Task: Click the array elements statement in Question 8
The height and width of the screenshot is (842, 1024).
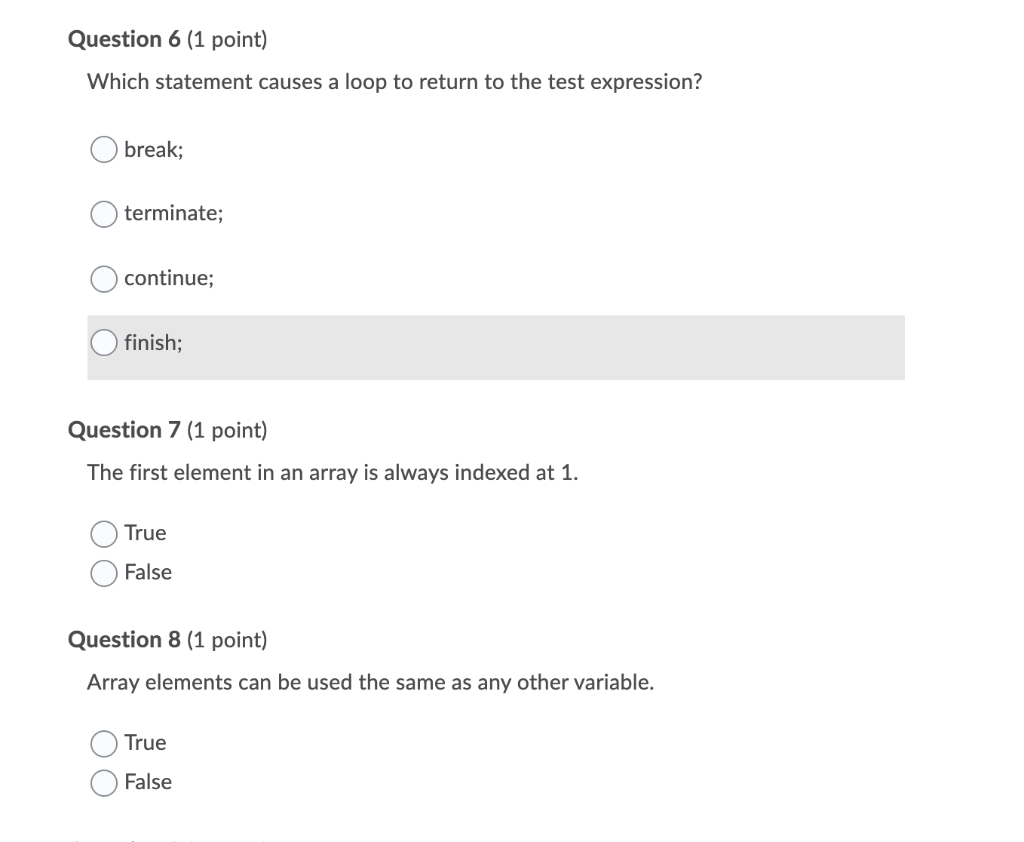Action: [371, 682]
